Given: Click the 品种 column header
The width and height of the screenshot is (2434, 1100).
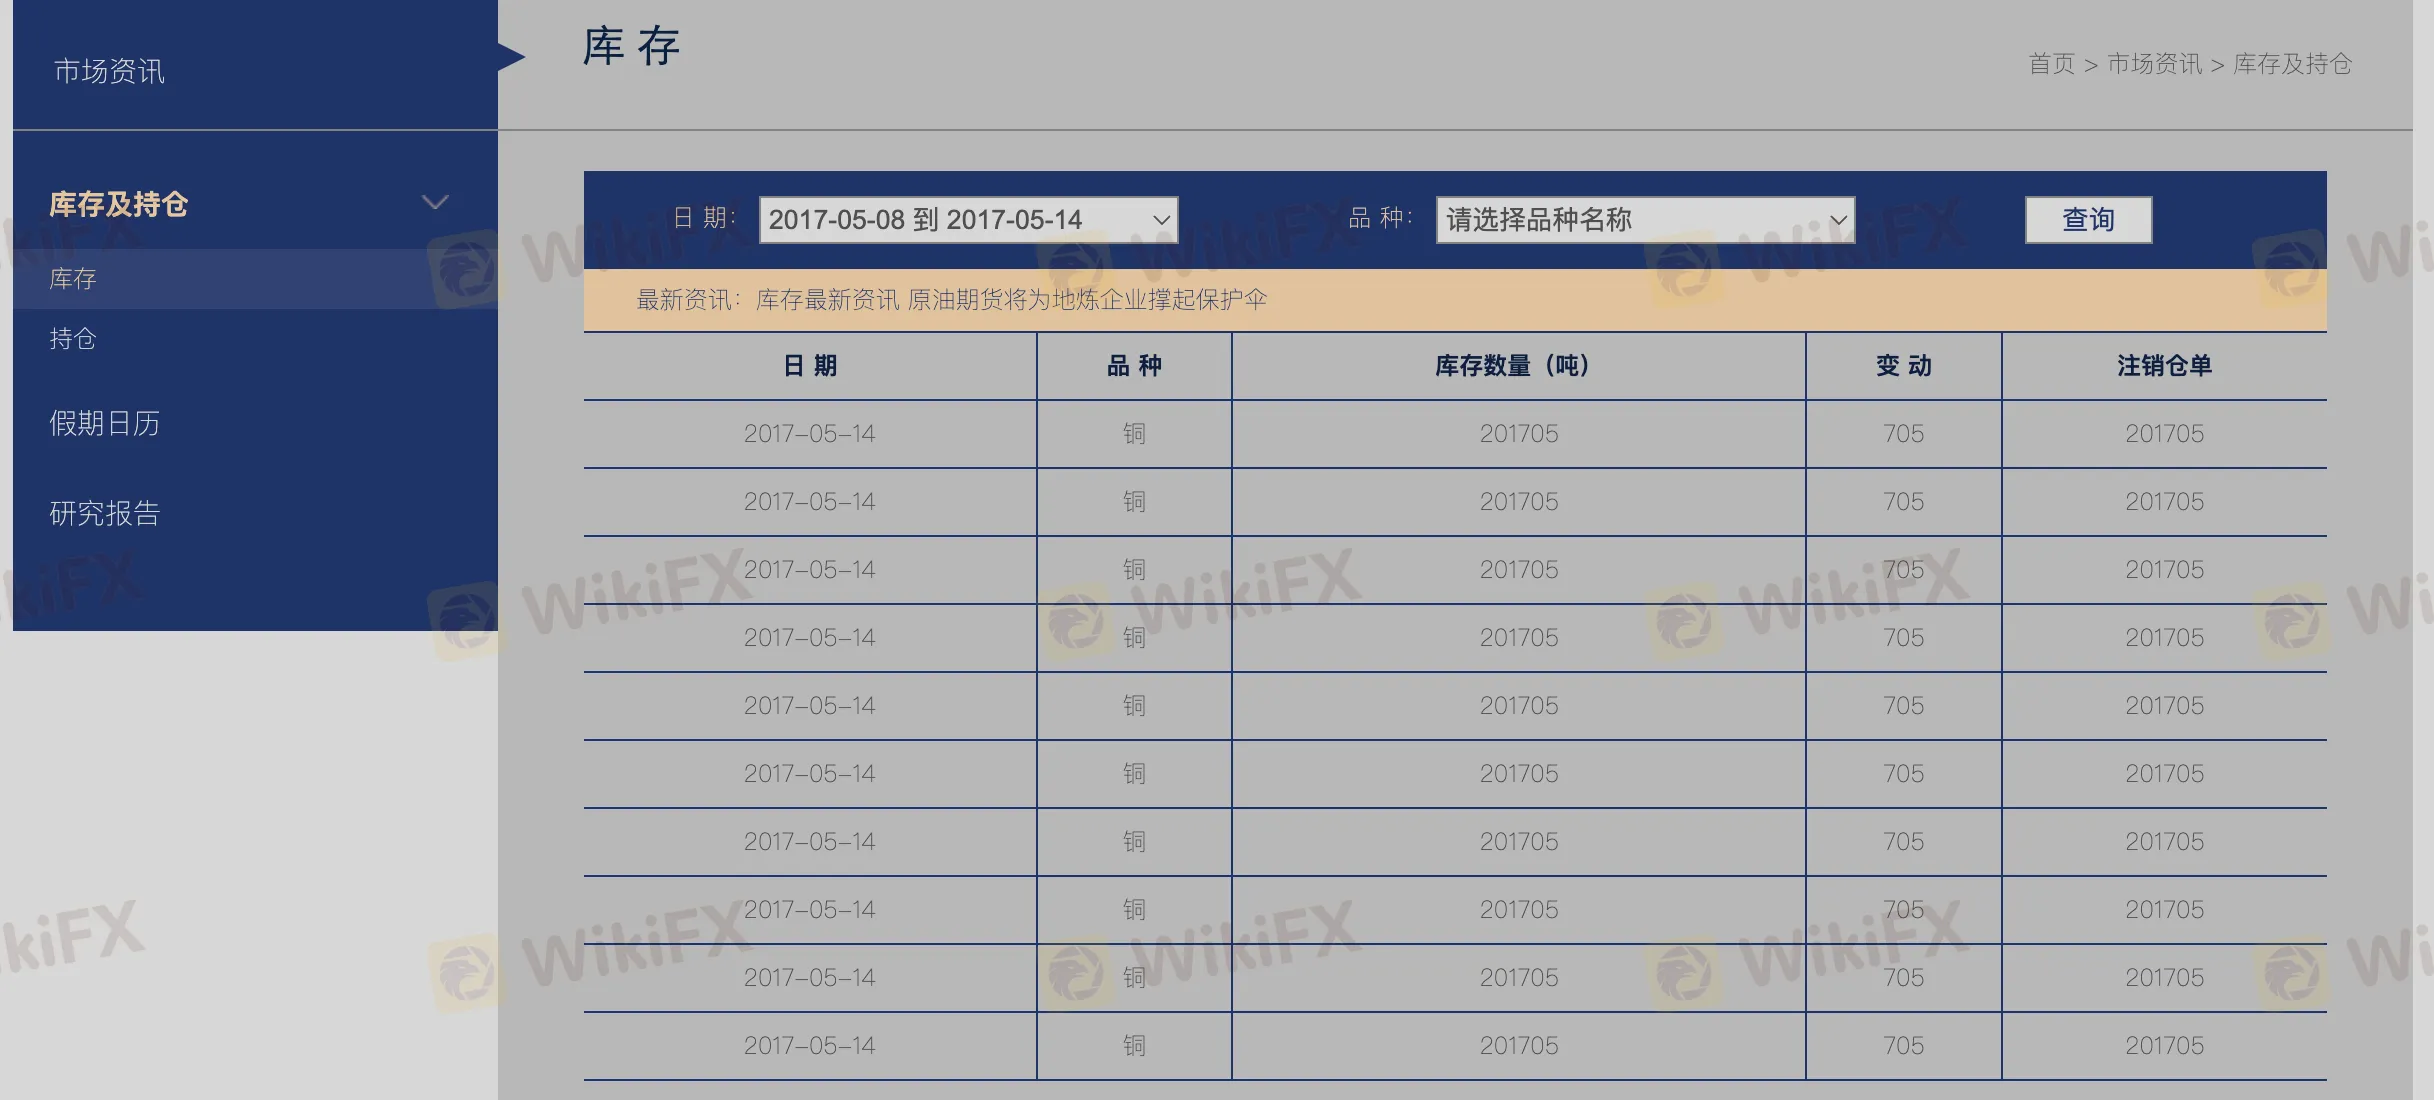Looking at the screenshot, I should tap(1133, 366).
